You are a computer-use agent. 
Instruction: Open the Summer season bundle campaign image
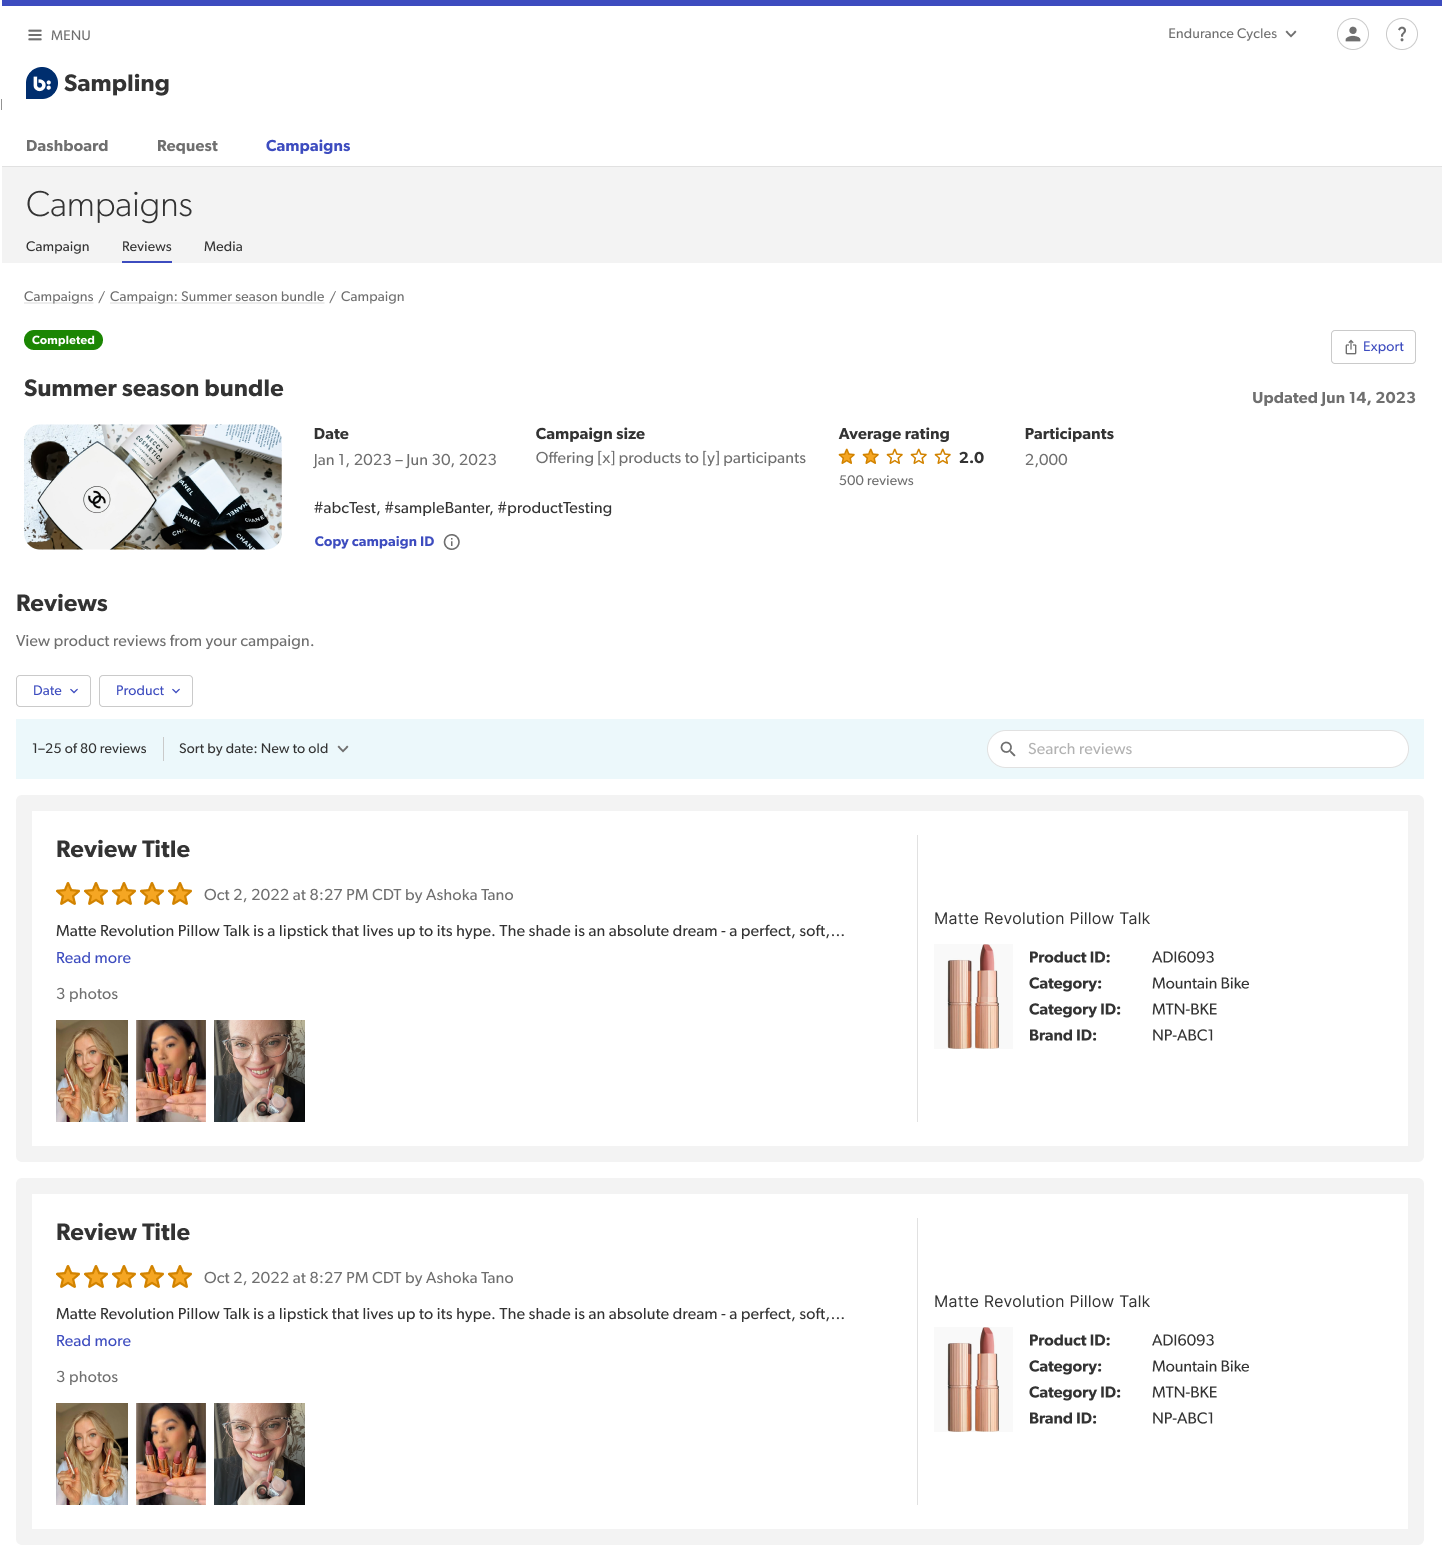[x=153, y=487]
